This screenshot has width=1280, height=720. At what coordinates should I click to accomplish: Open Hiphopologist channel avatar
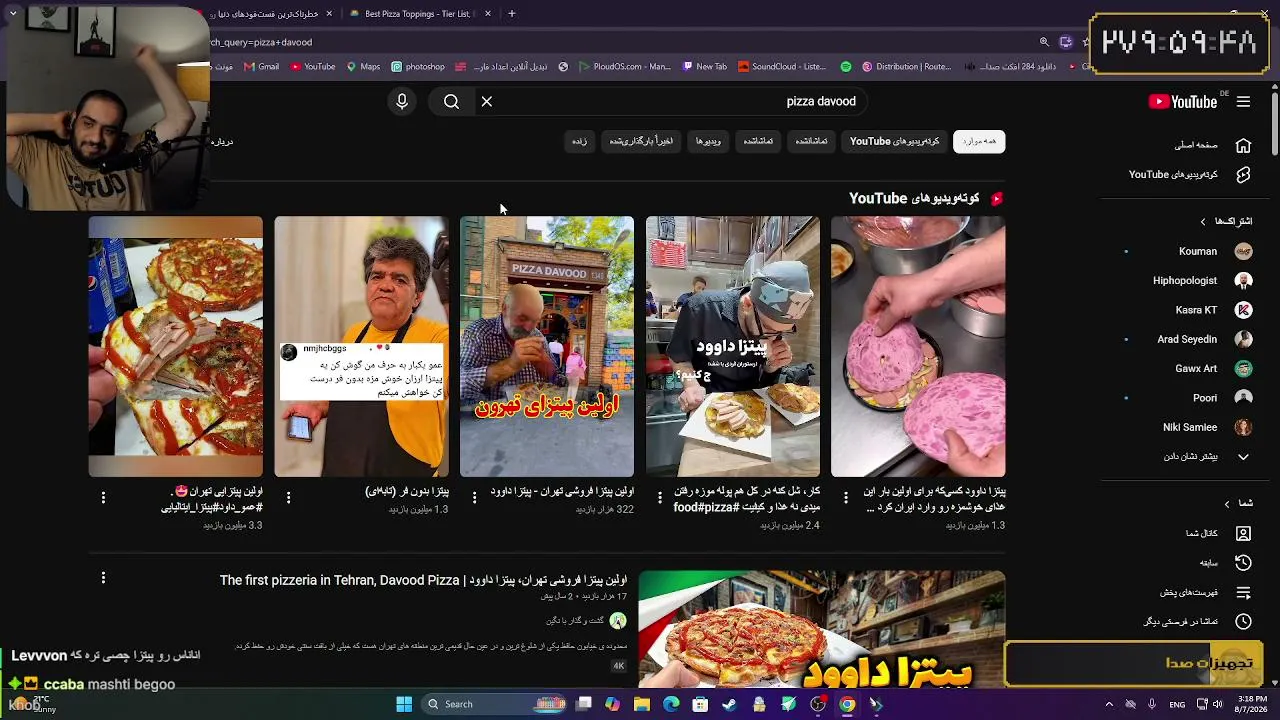coord(1243,281)
